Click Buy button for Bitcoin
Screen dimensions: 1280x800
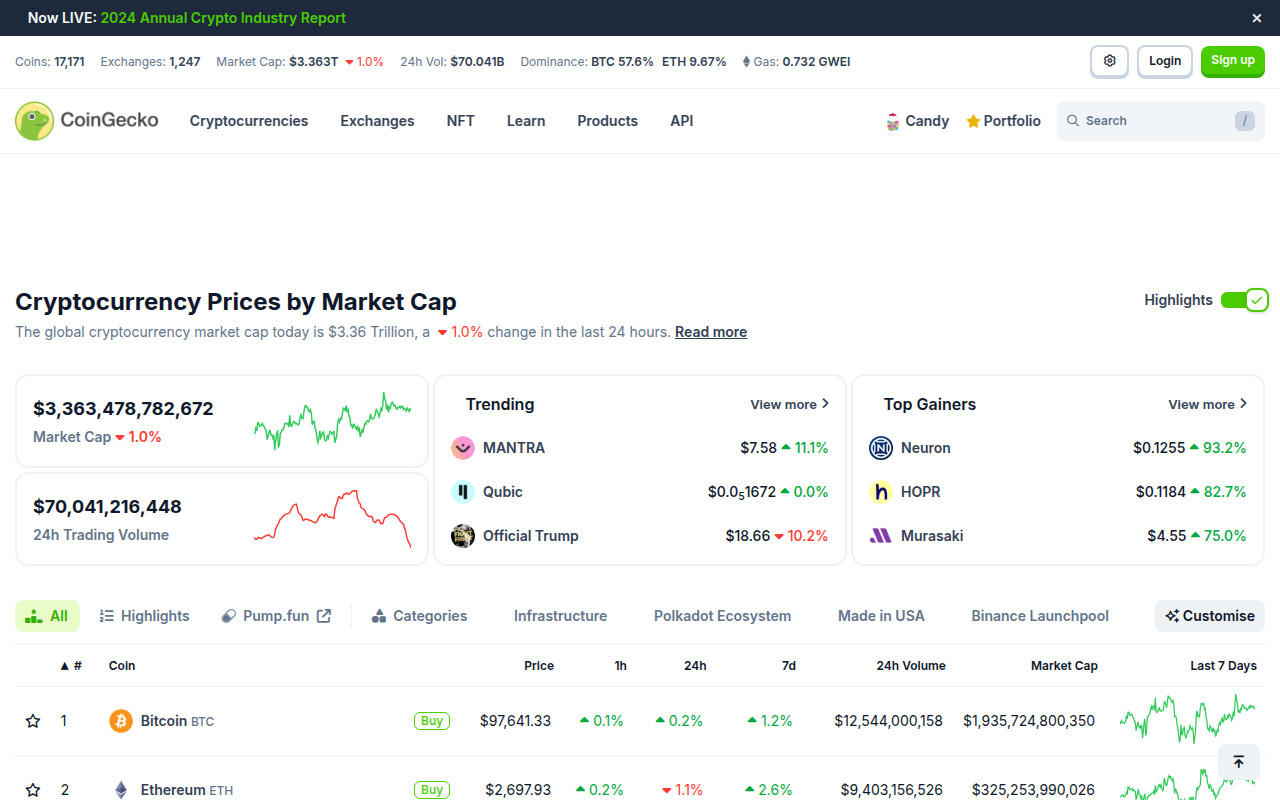(x=432, y=721)
